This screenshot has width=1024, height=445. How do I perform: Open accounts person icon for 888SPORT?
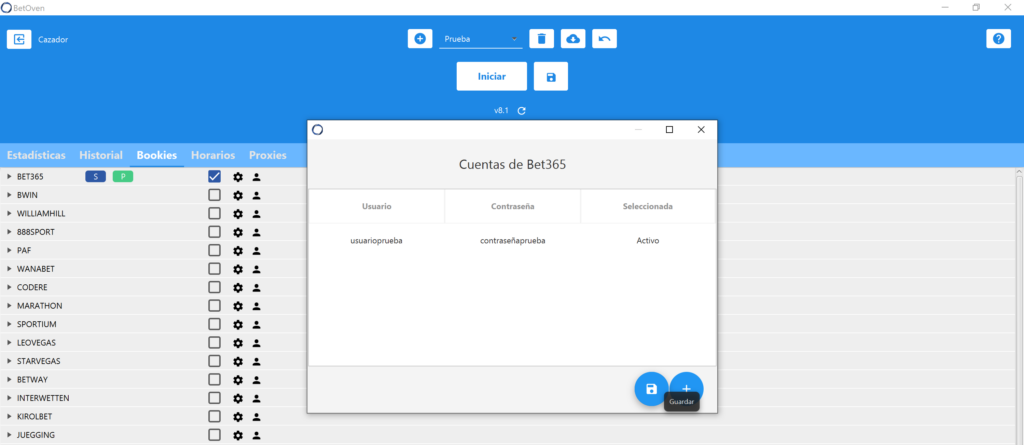[x=257, y=232]
